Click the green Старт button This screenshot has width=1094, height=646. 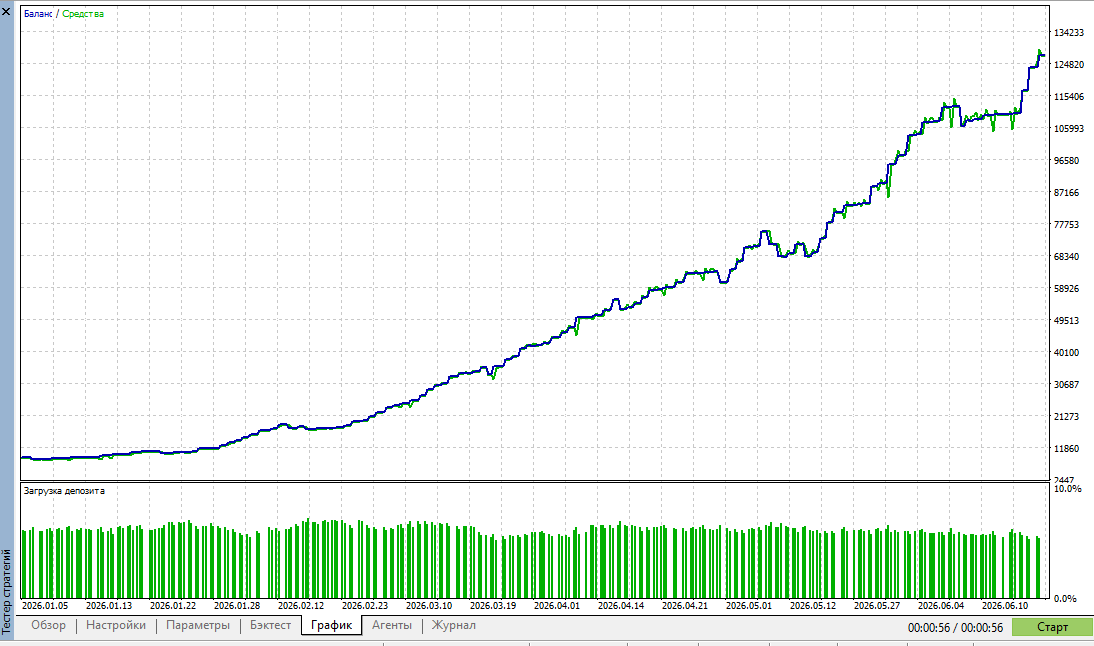pyautogui.click(x=1052, y=627)
